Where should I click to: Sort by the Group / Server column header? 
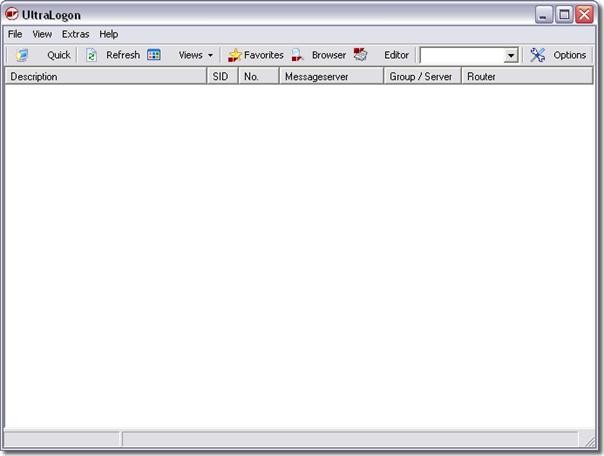coord(423,76)
